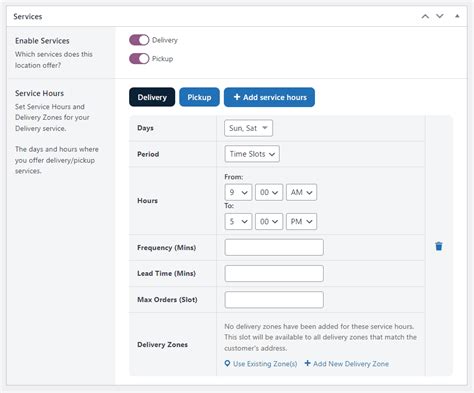
Task: Click the Services panel title
Action: 28,17
